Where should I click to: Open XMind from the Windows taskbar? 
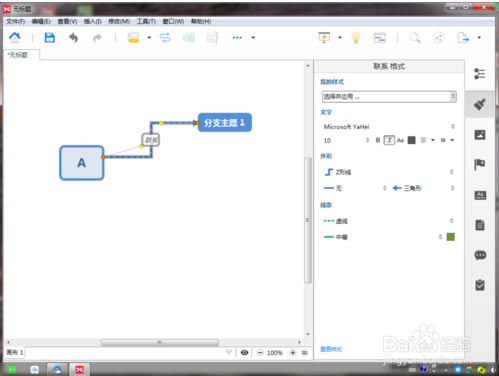coord(79,369)
